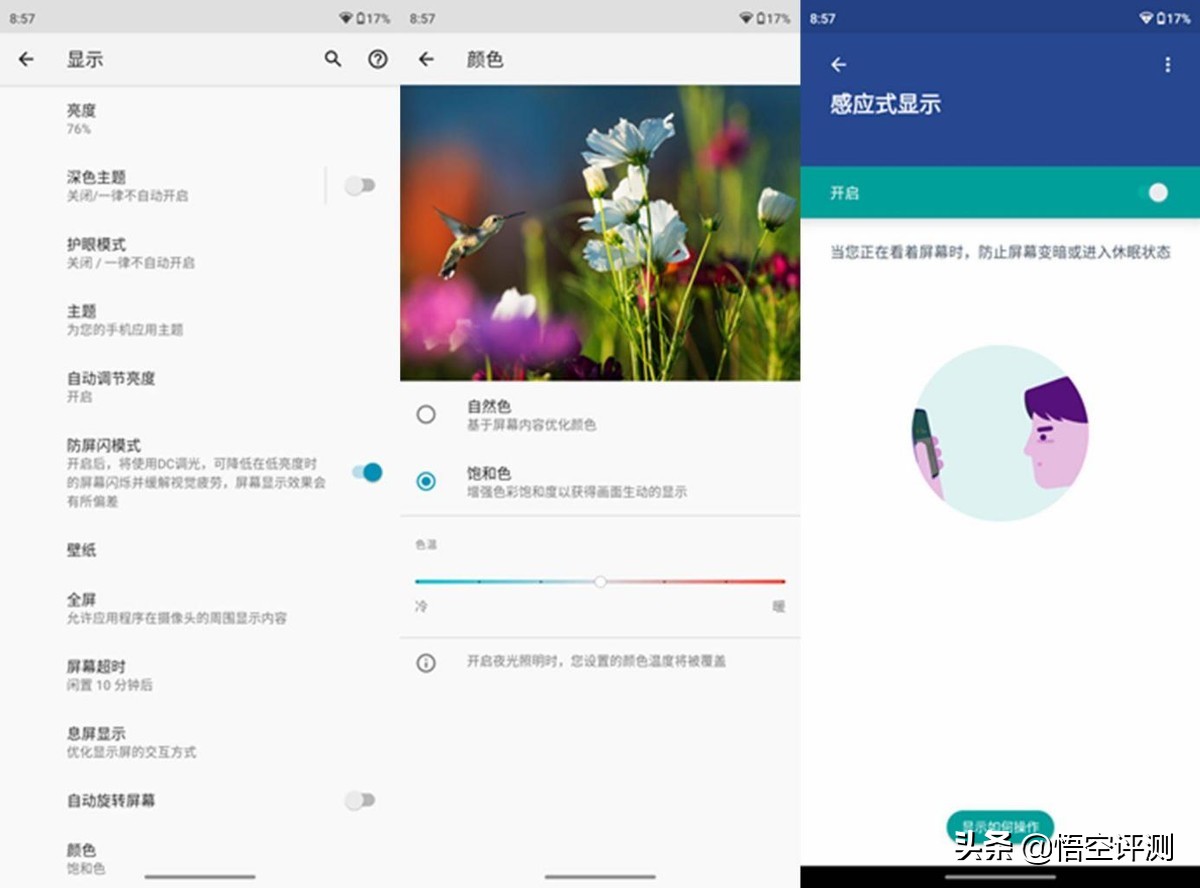Open the help icon next to search
This screenshot has width=1200, height=888.
pyautogui.click(x=377, y=60)
